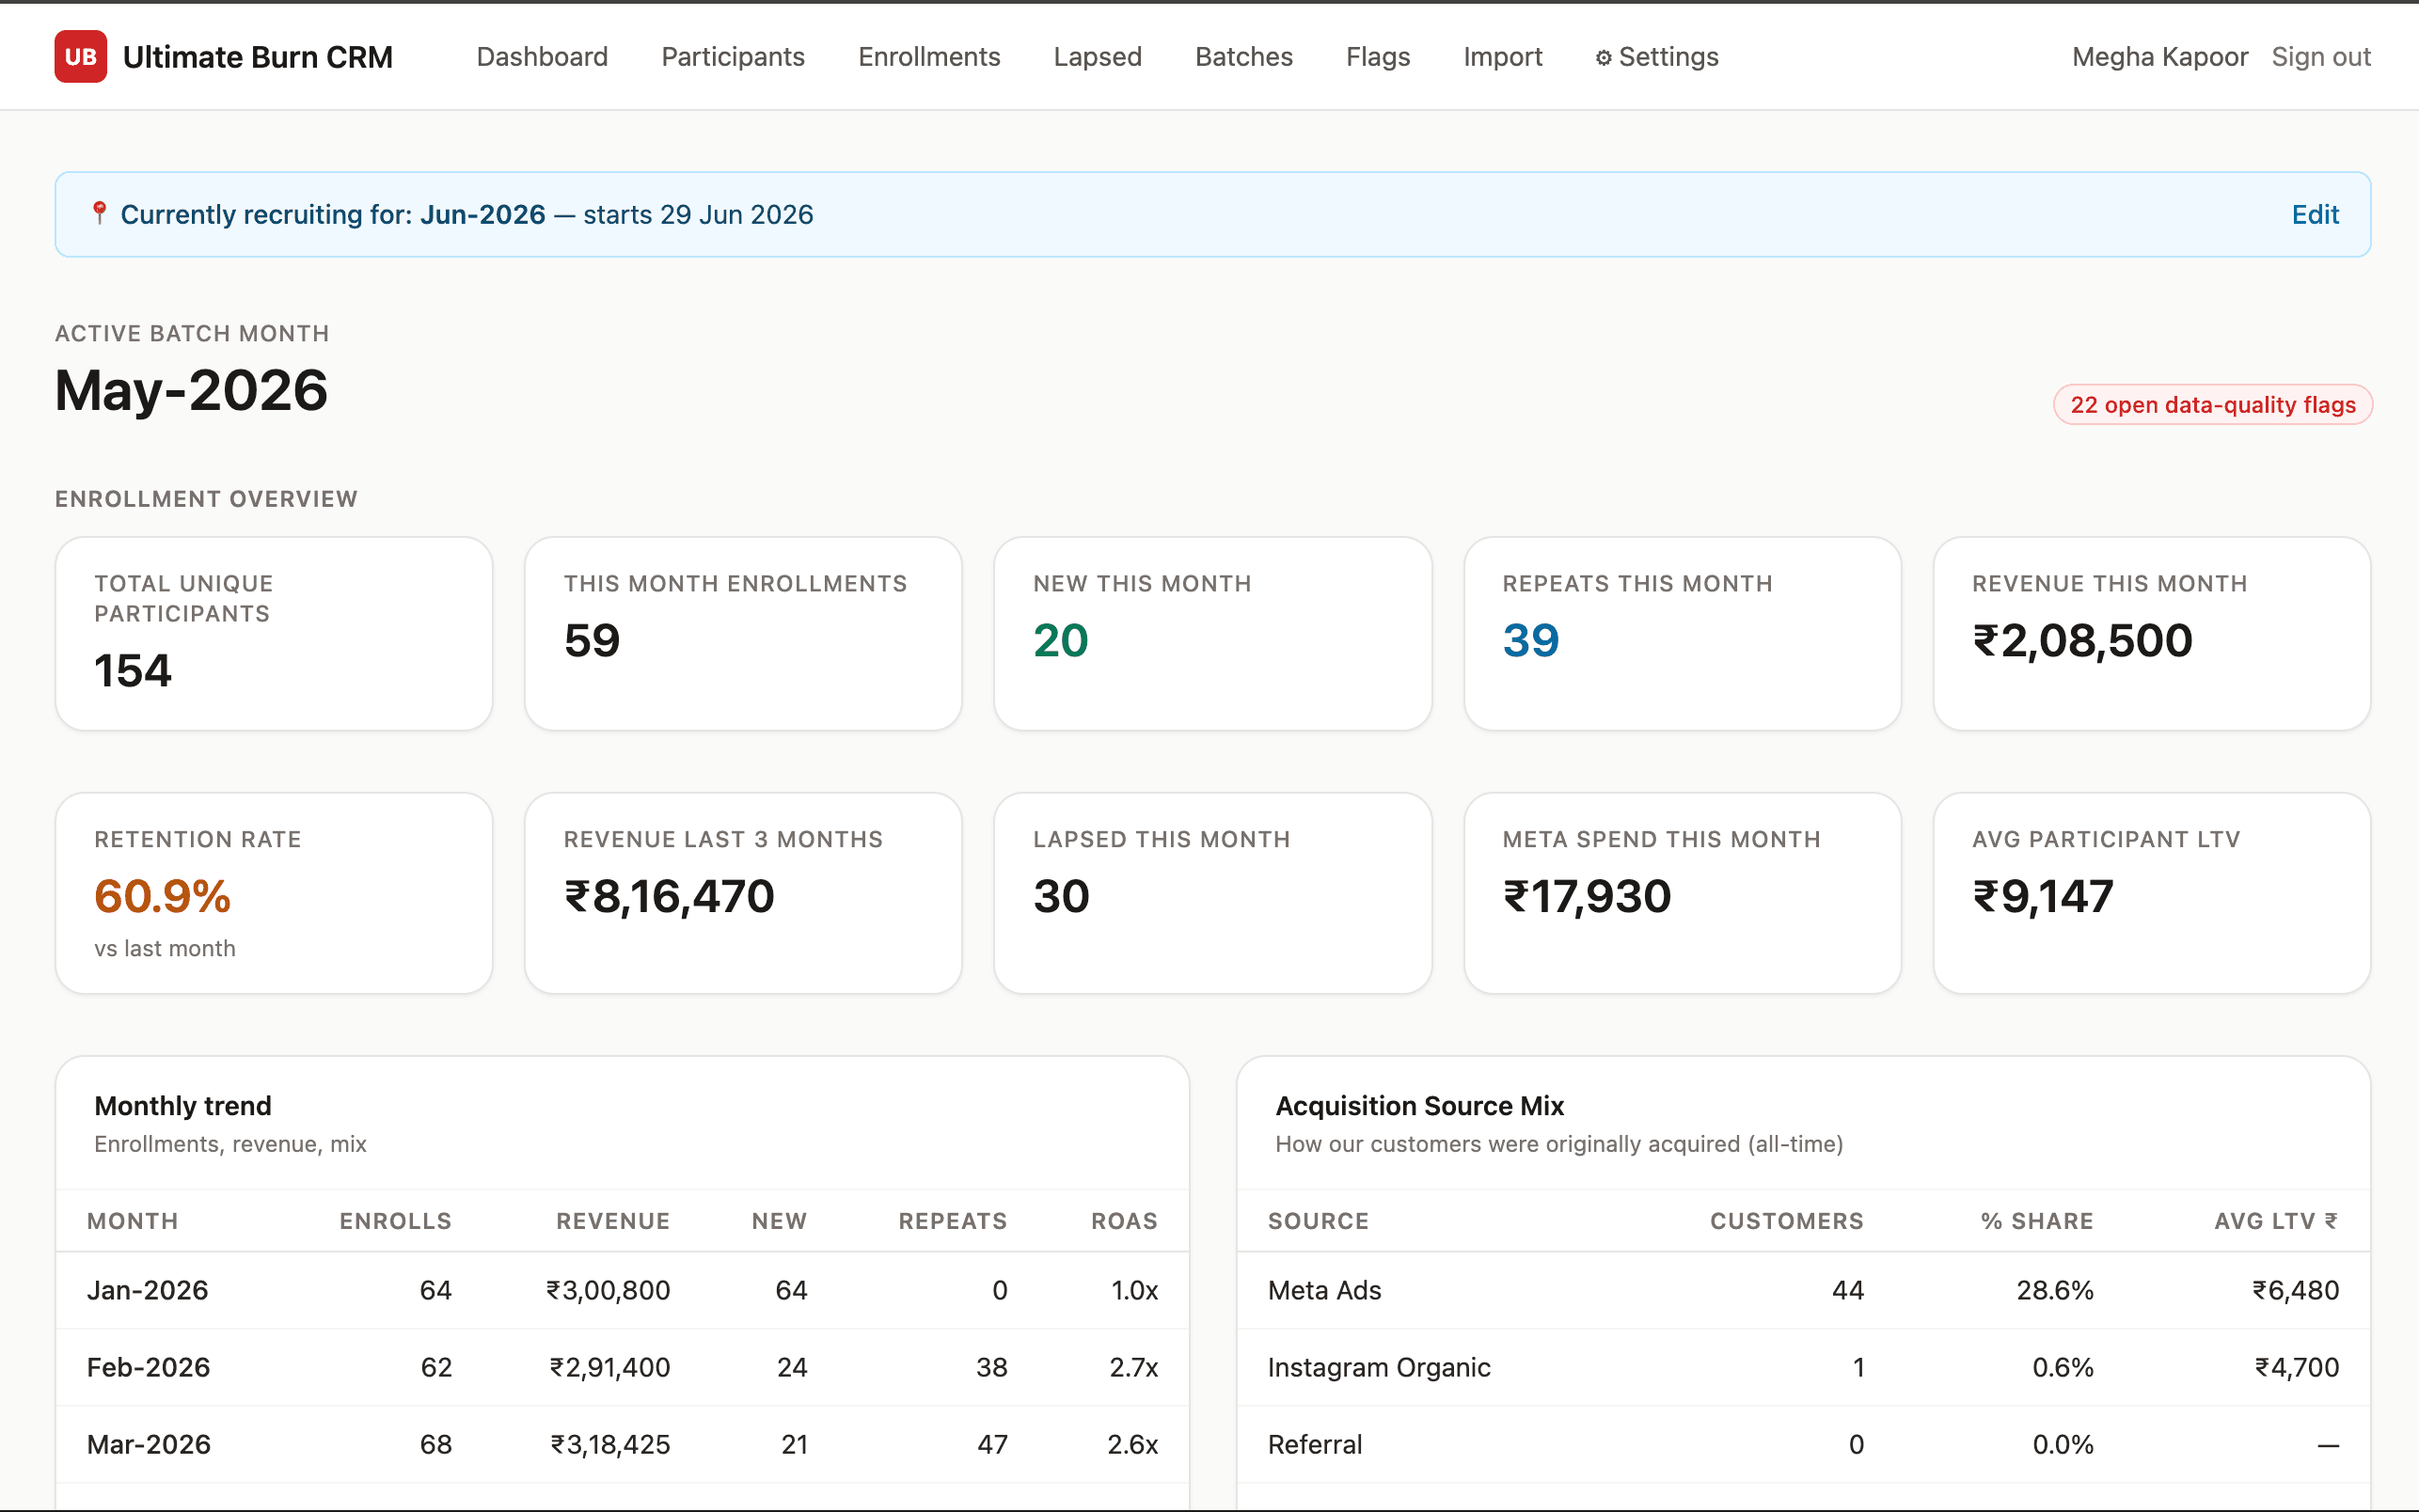Viewport: 2419px width, 1512px height.
Task: Click the May-2026 active batch heading
Action: [191, 390]
